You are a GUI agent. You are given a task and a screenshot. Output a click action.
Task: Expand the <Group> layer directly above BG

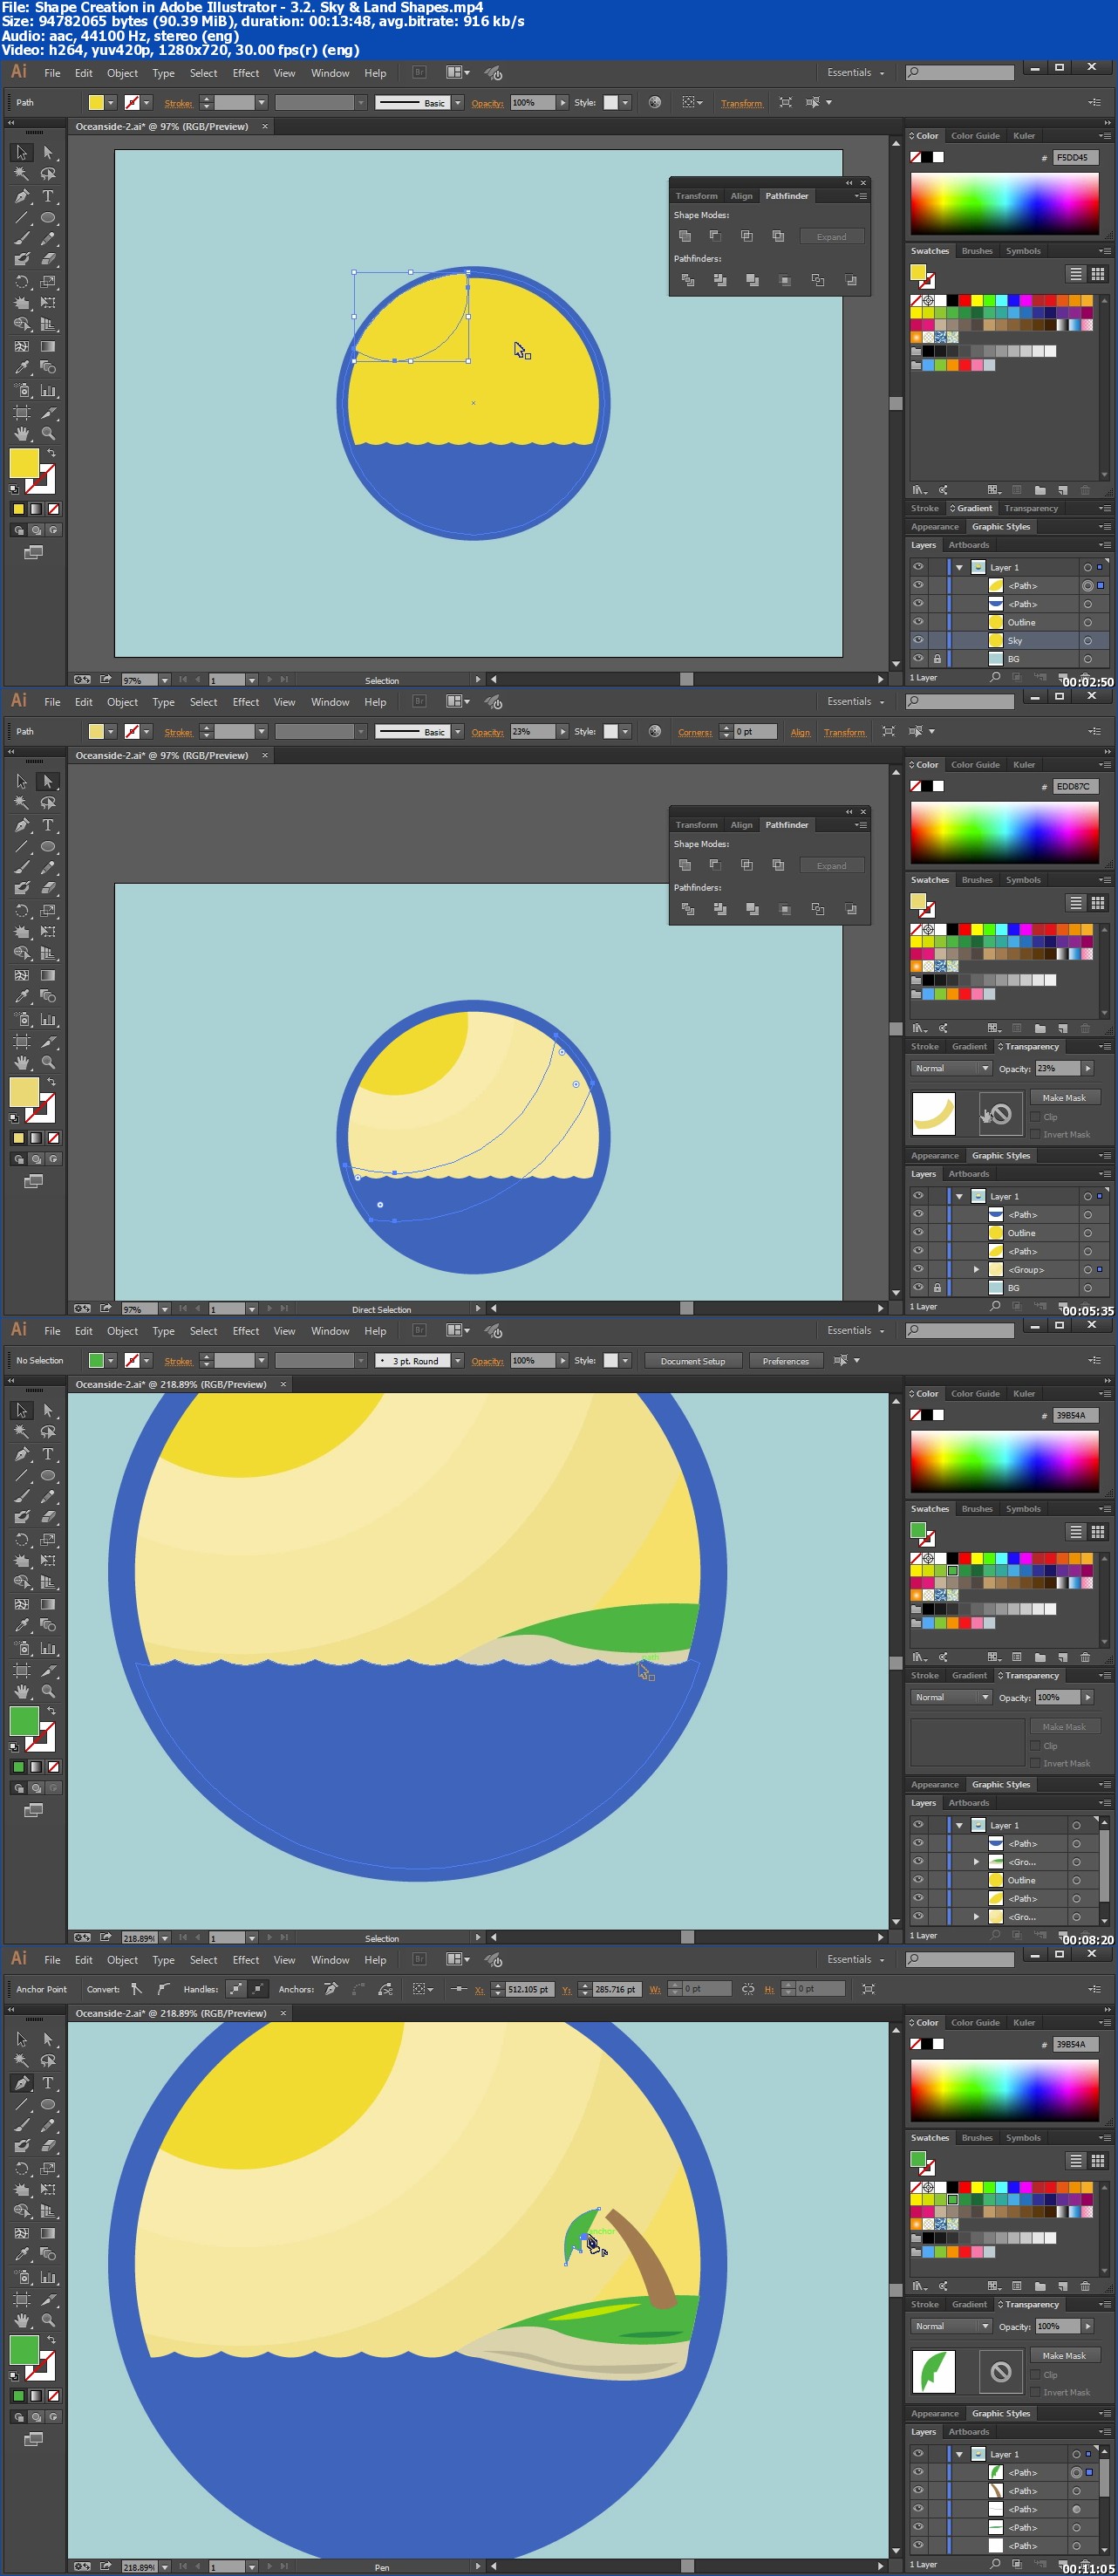[976, 1269]
